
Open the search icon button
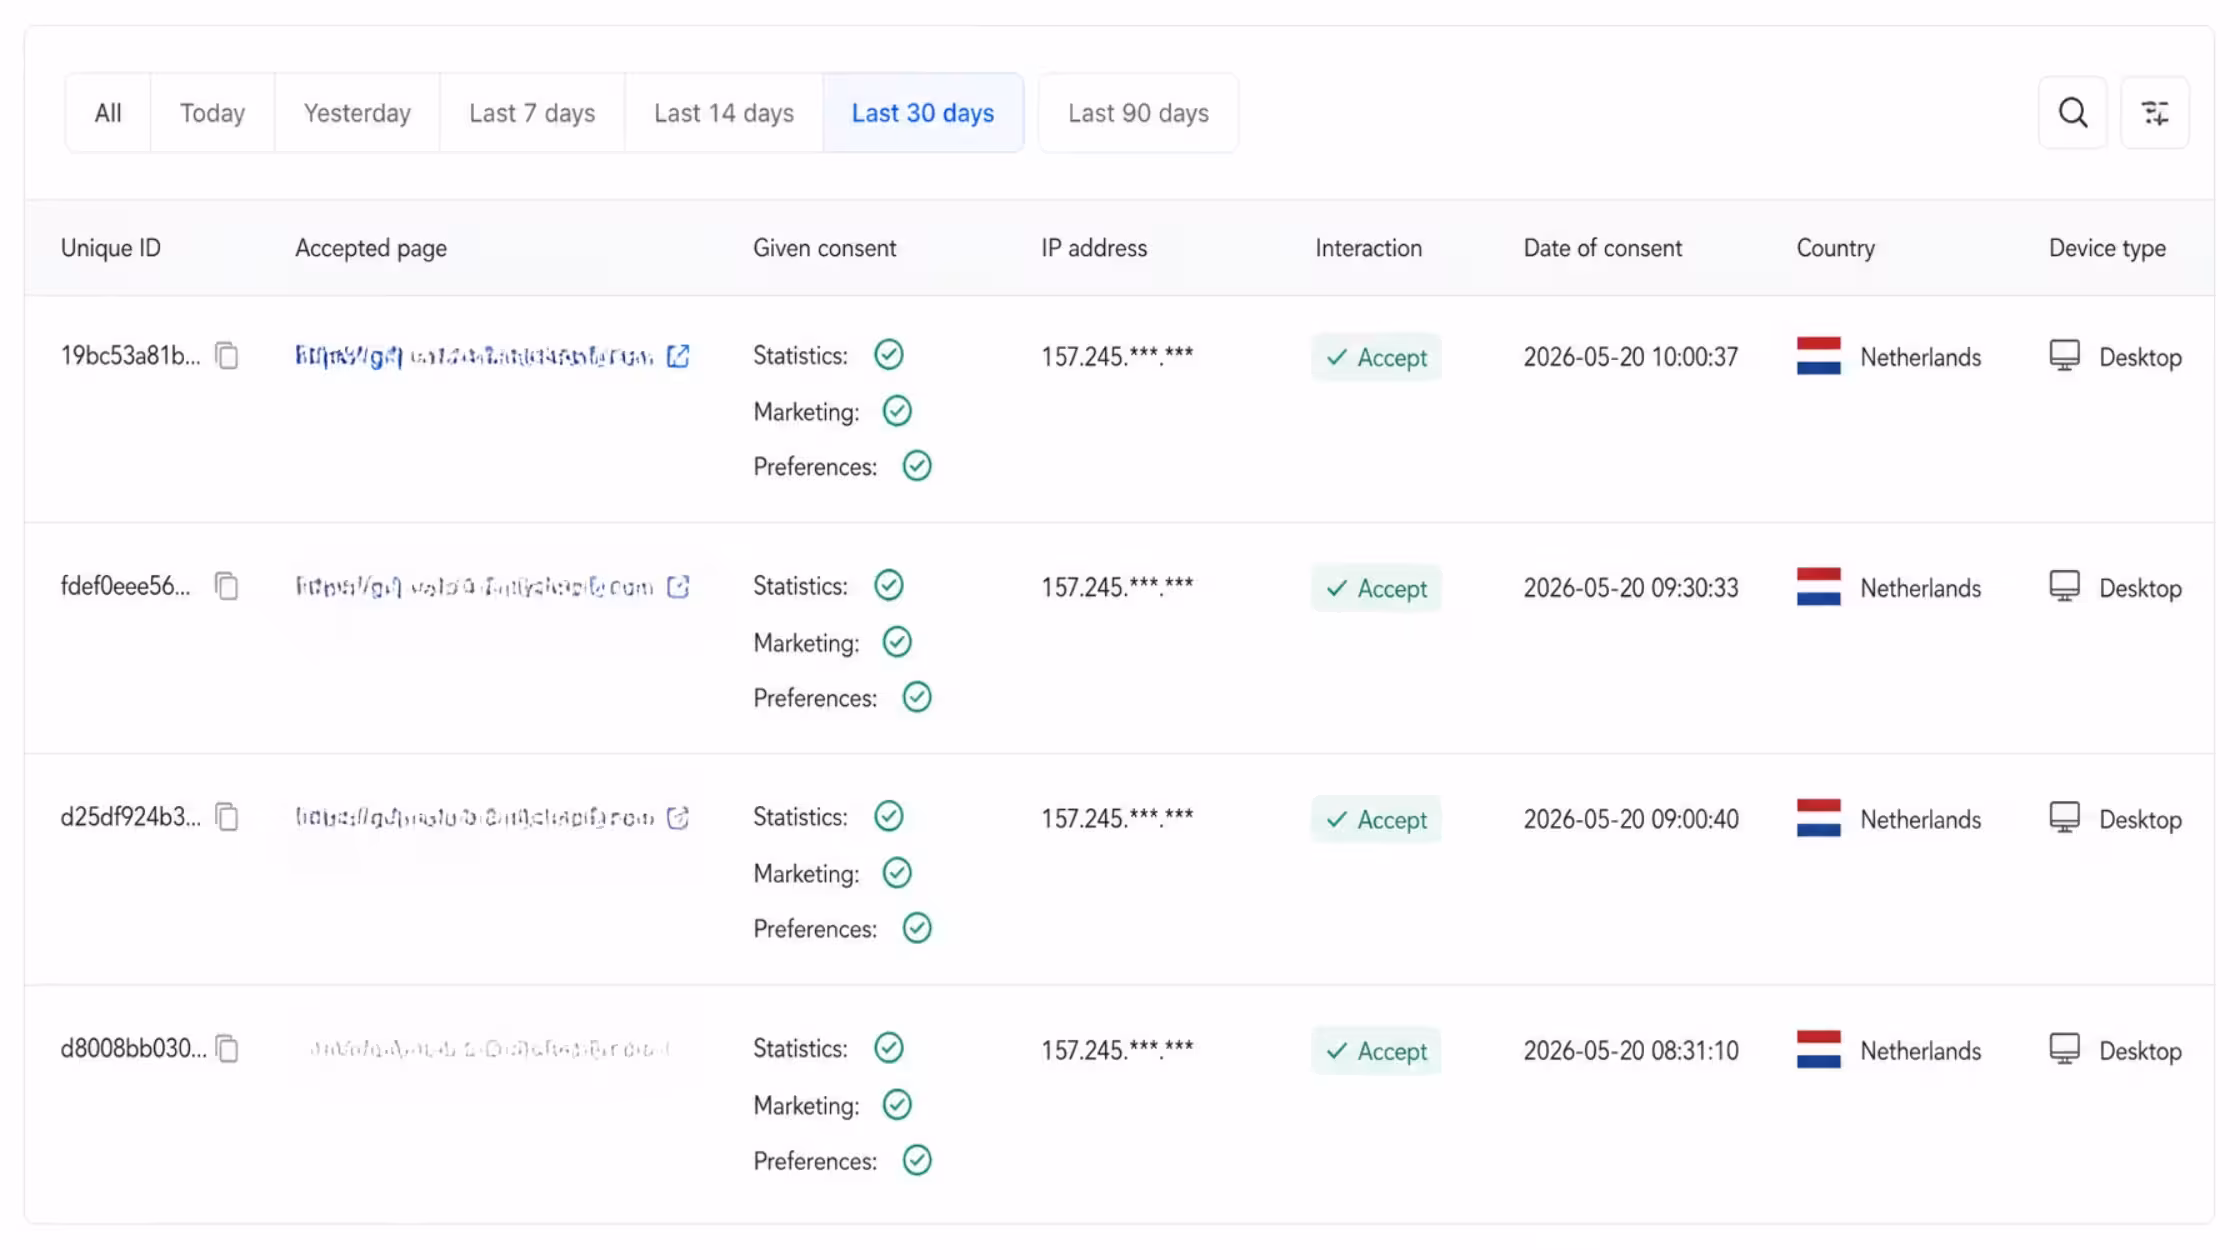point(2072,112)
